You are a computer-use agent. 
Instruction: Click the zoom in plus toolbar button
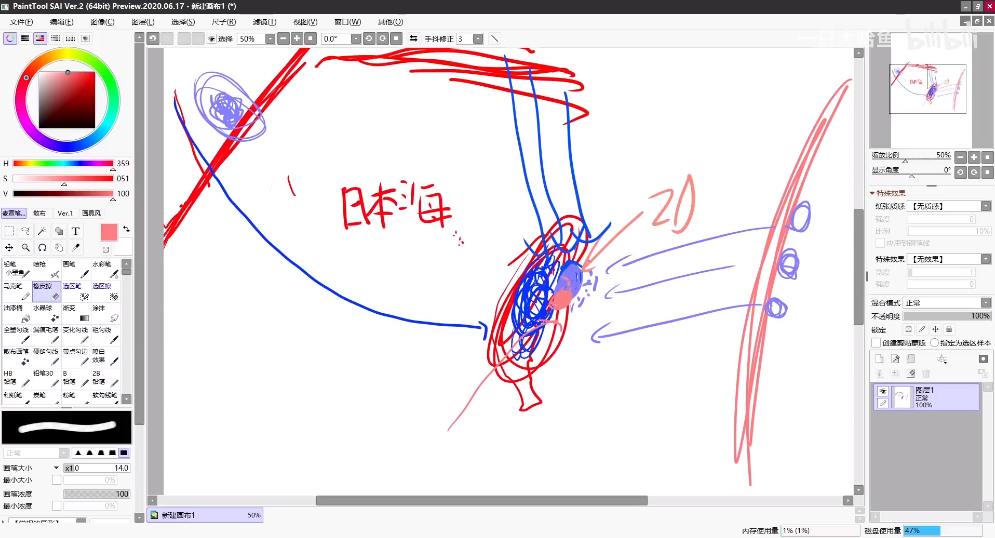[296, 39]
